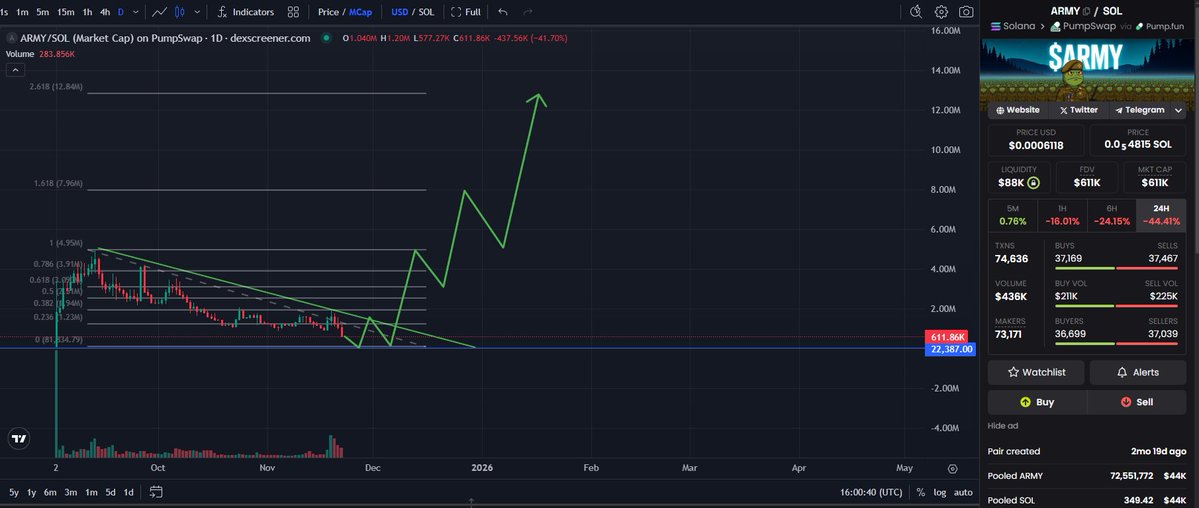Click the green Buy button
1199x508 pixels.
click(x=1037, y=402)
